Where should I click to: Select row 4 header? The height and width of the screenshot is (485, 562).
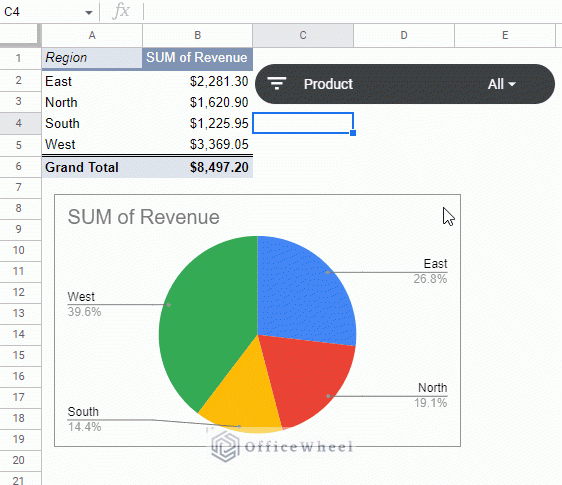(19, 123)
